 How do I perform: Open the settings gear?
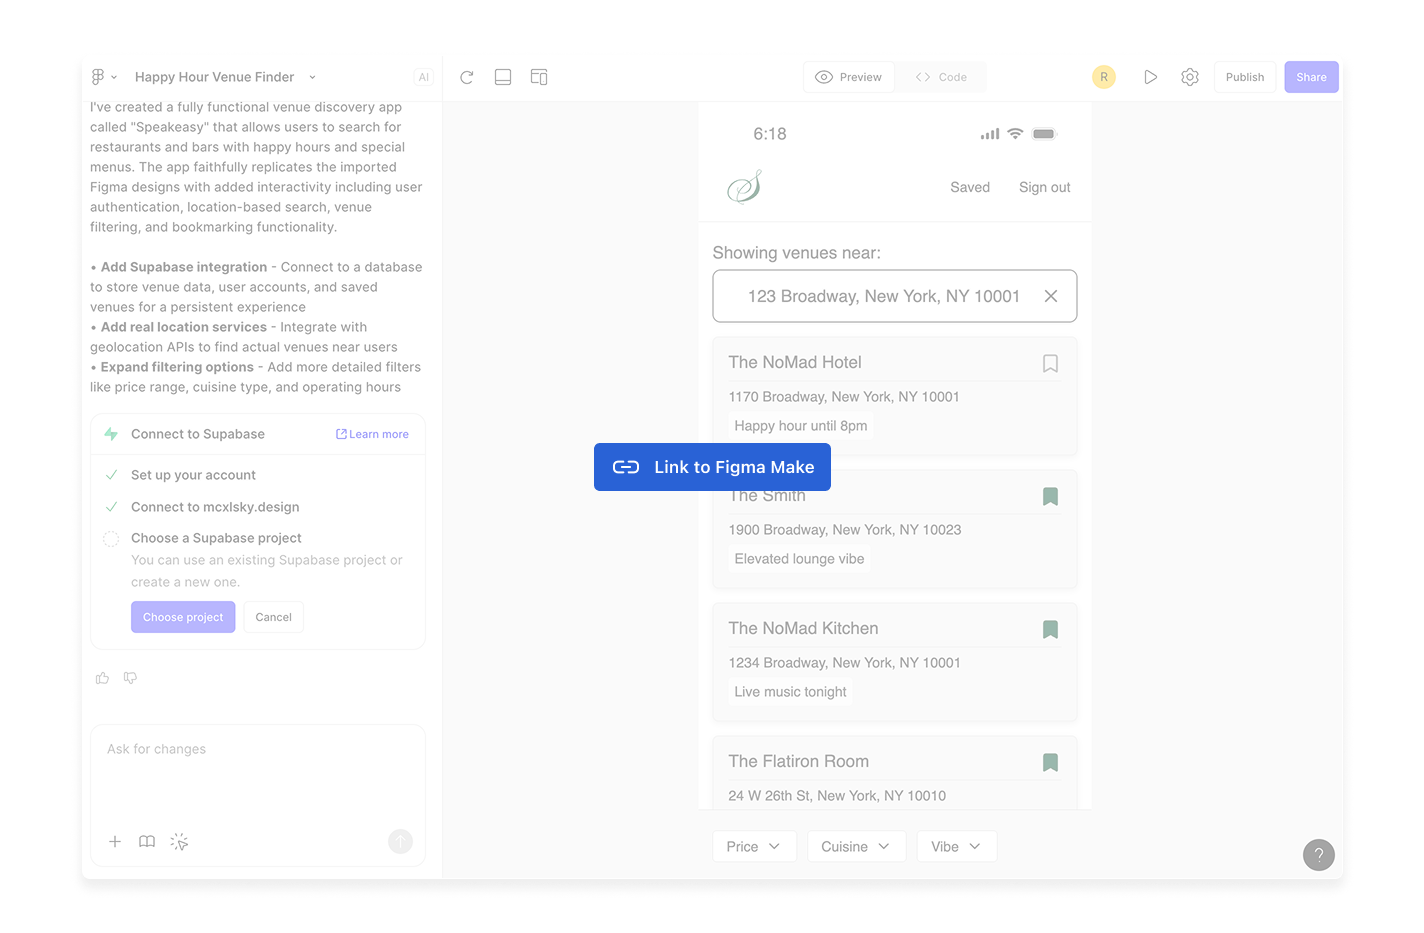pyautogui.click(x=1189, y=76)
